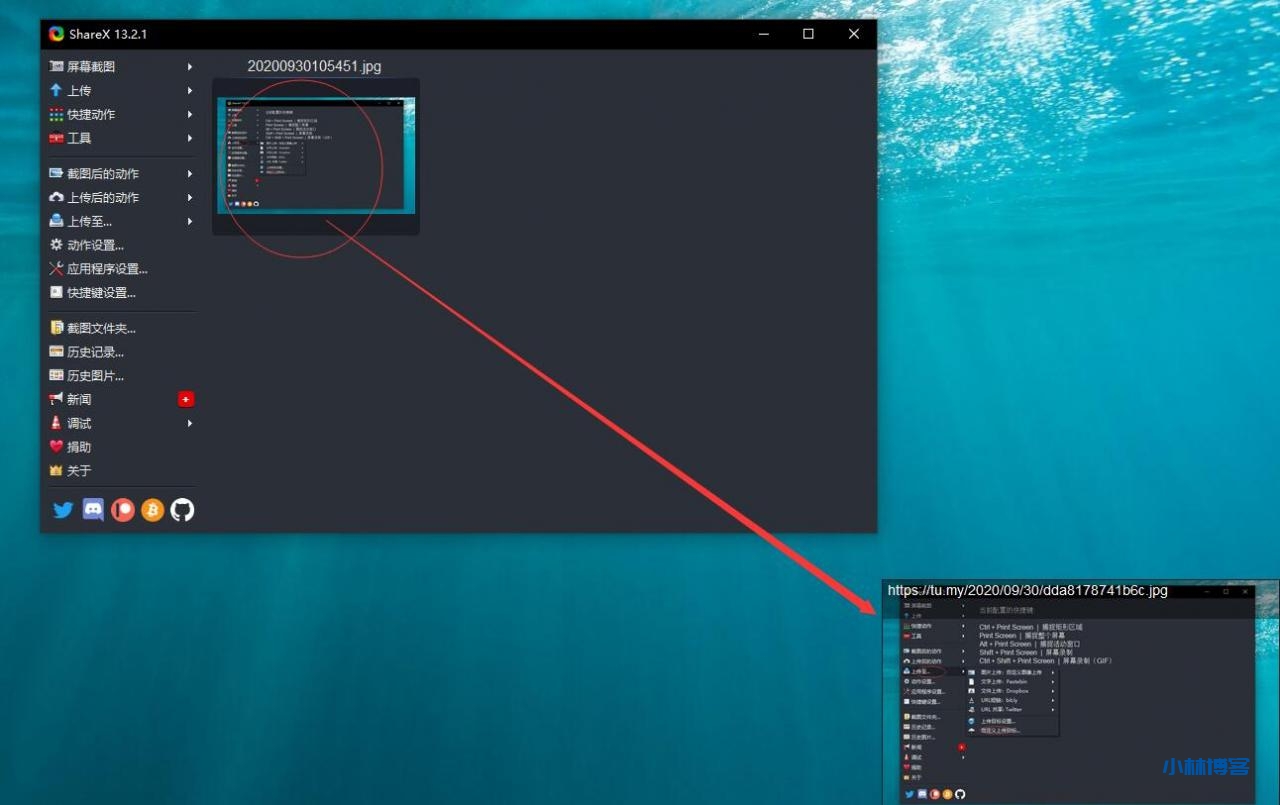Open the GitHub icon link

182,510
